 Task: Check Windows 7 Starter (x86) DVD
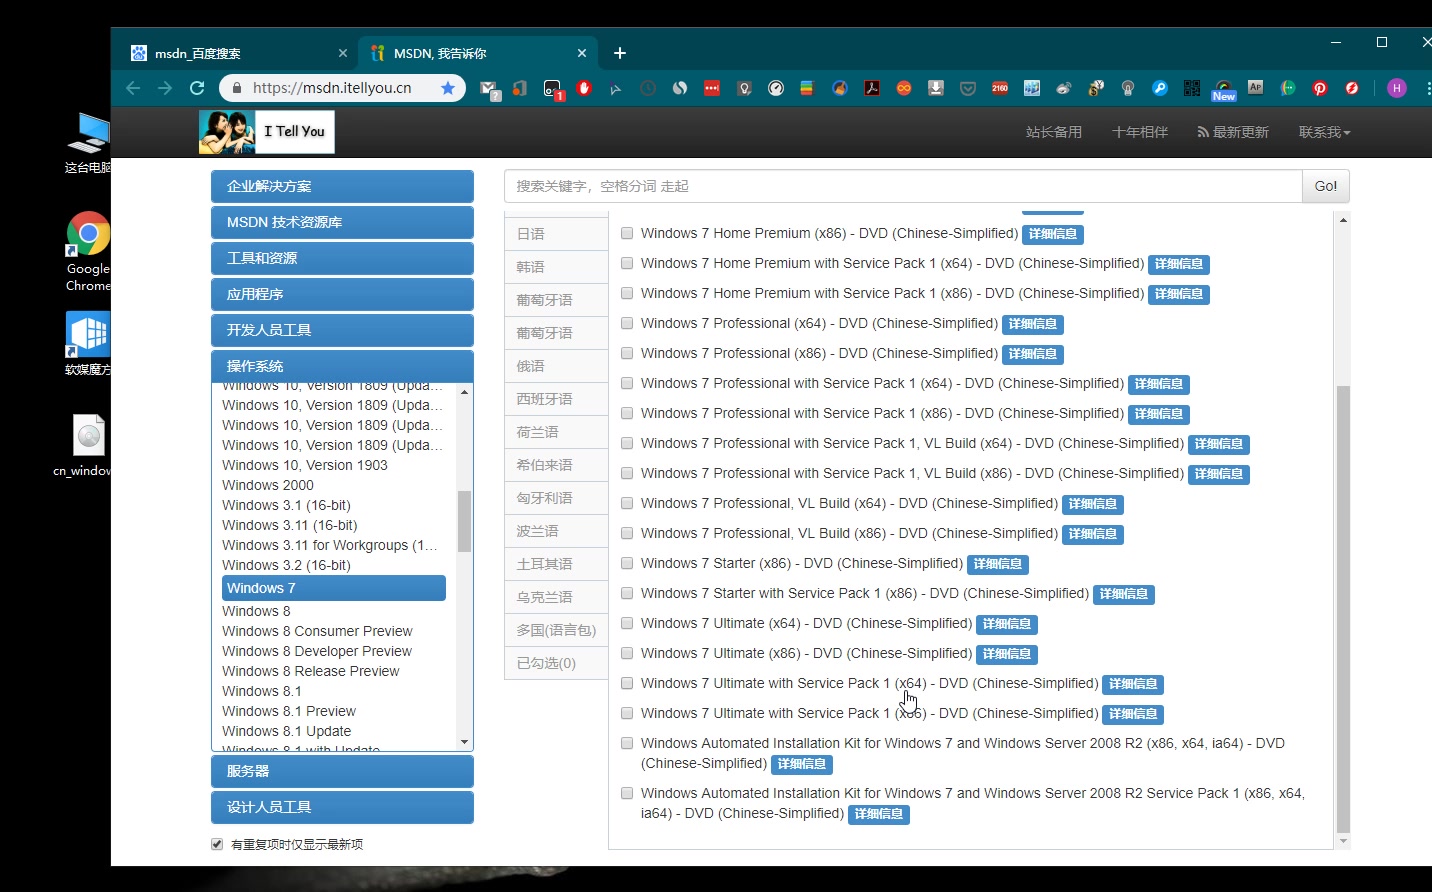click(627, 563)
